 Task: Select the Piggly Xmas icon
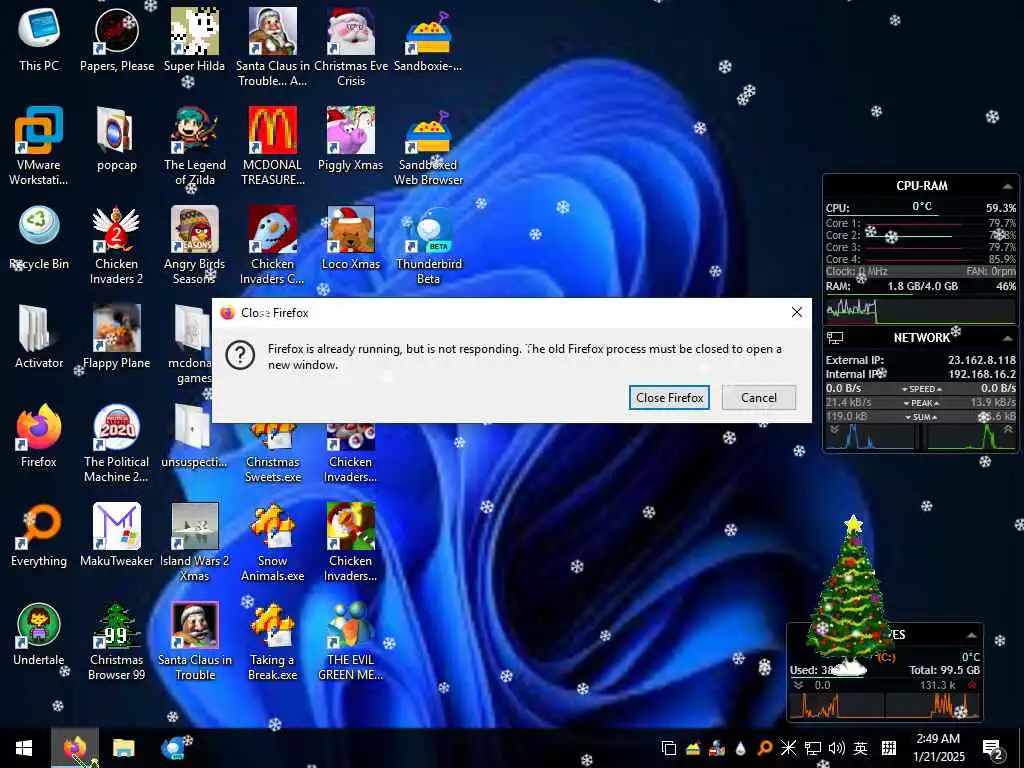pos(351,138)
